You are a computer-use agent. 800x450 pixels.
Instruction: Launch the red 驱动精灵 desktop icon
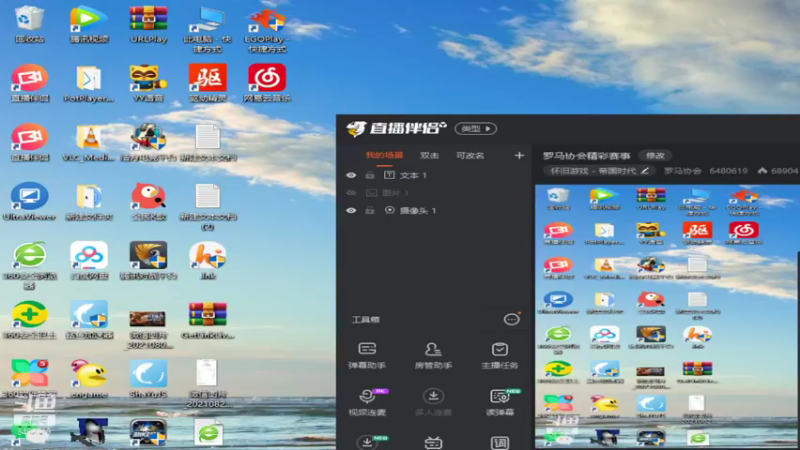click(x=207, y=83)
